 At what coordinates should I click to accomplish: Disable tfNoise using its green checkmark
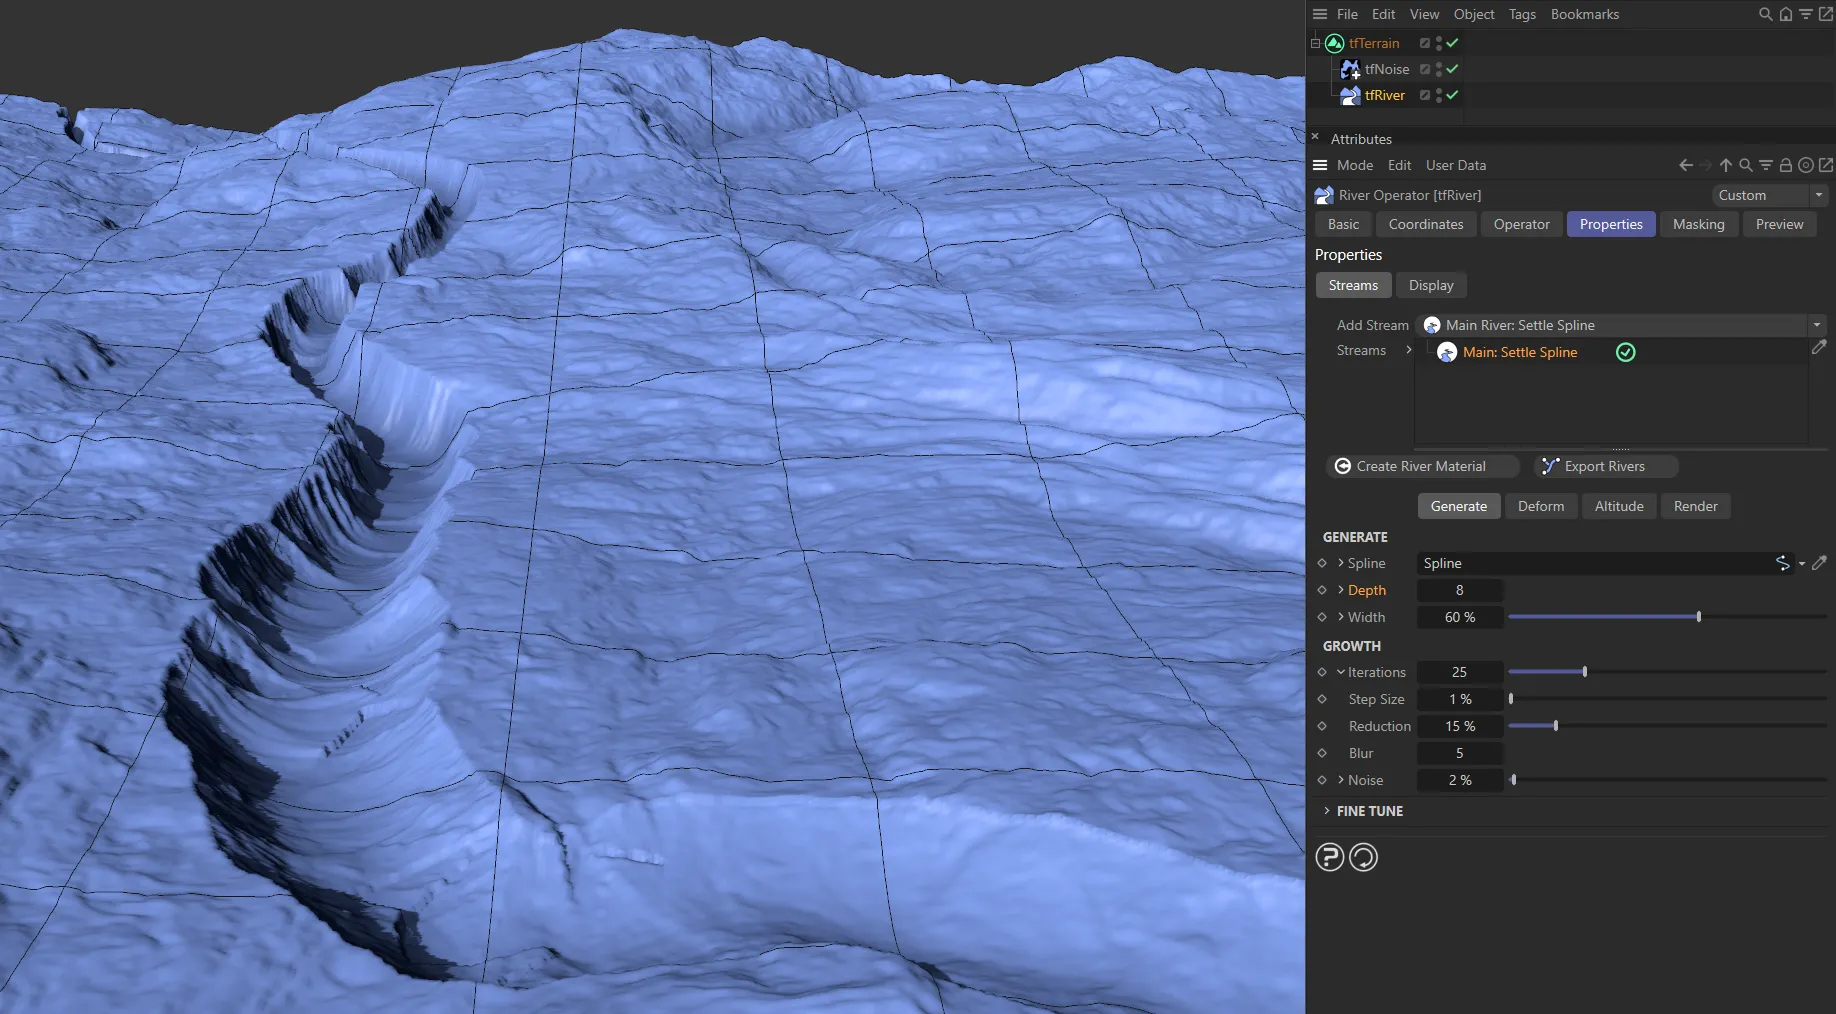coord(1452,69)
